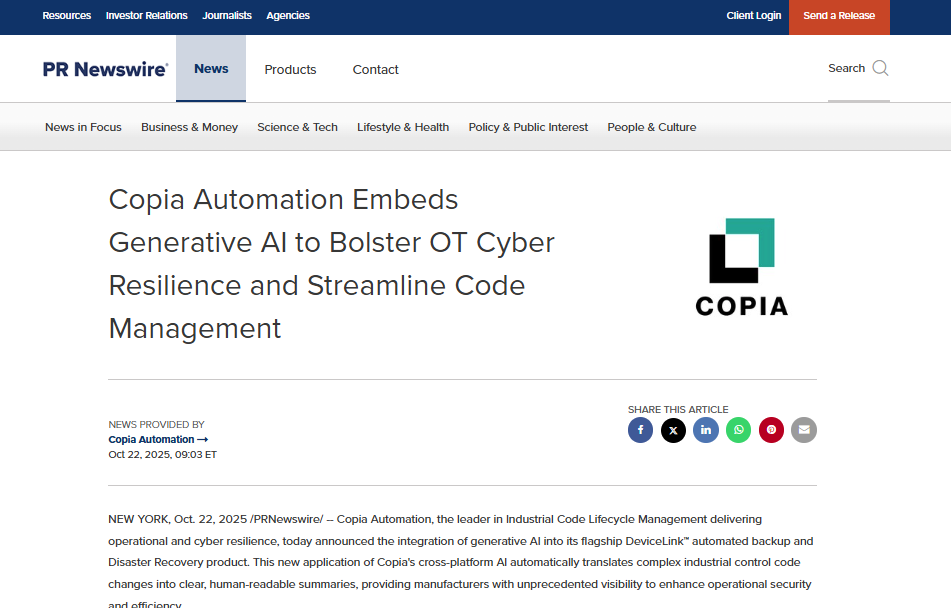Share article by email
The height and width of the screenshot is (608, 951).
[804, 430]
